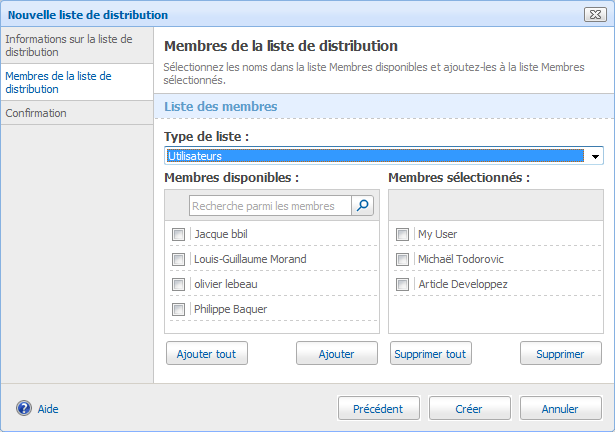Click the Supprimer tout button
615x432 pixels.
430,354
